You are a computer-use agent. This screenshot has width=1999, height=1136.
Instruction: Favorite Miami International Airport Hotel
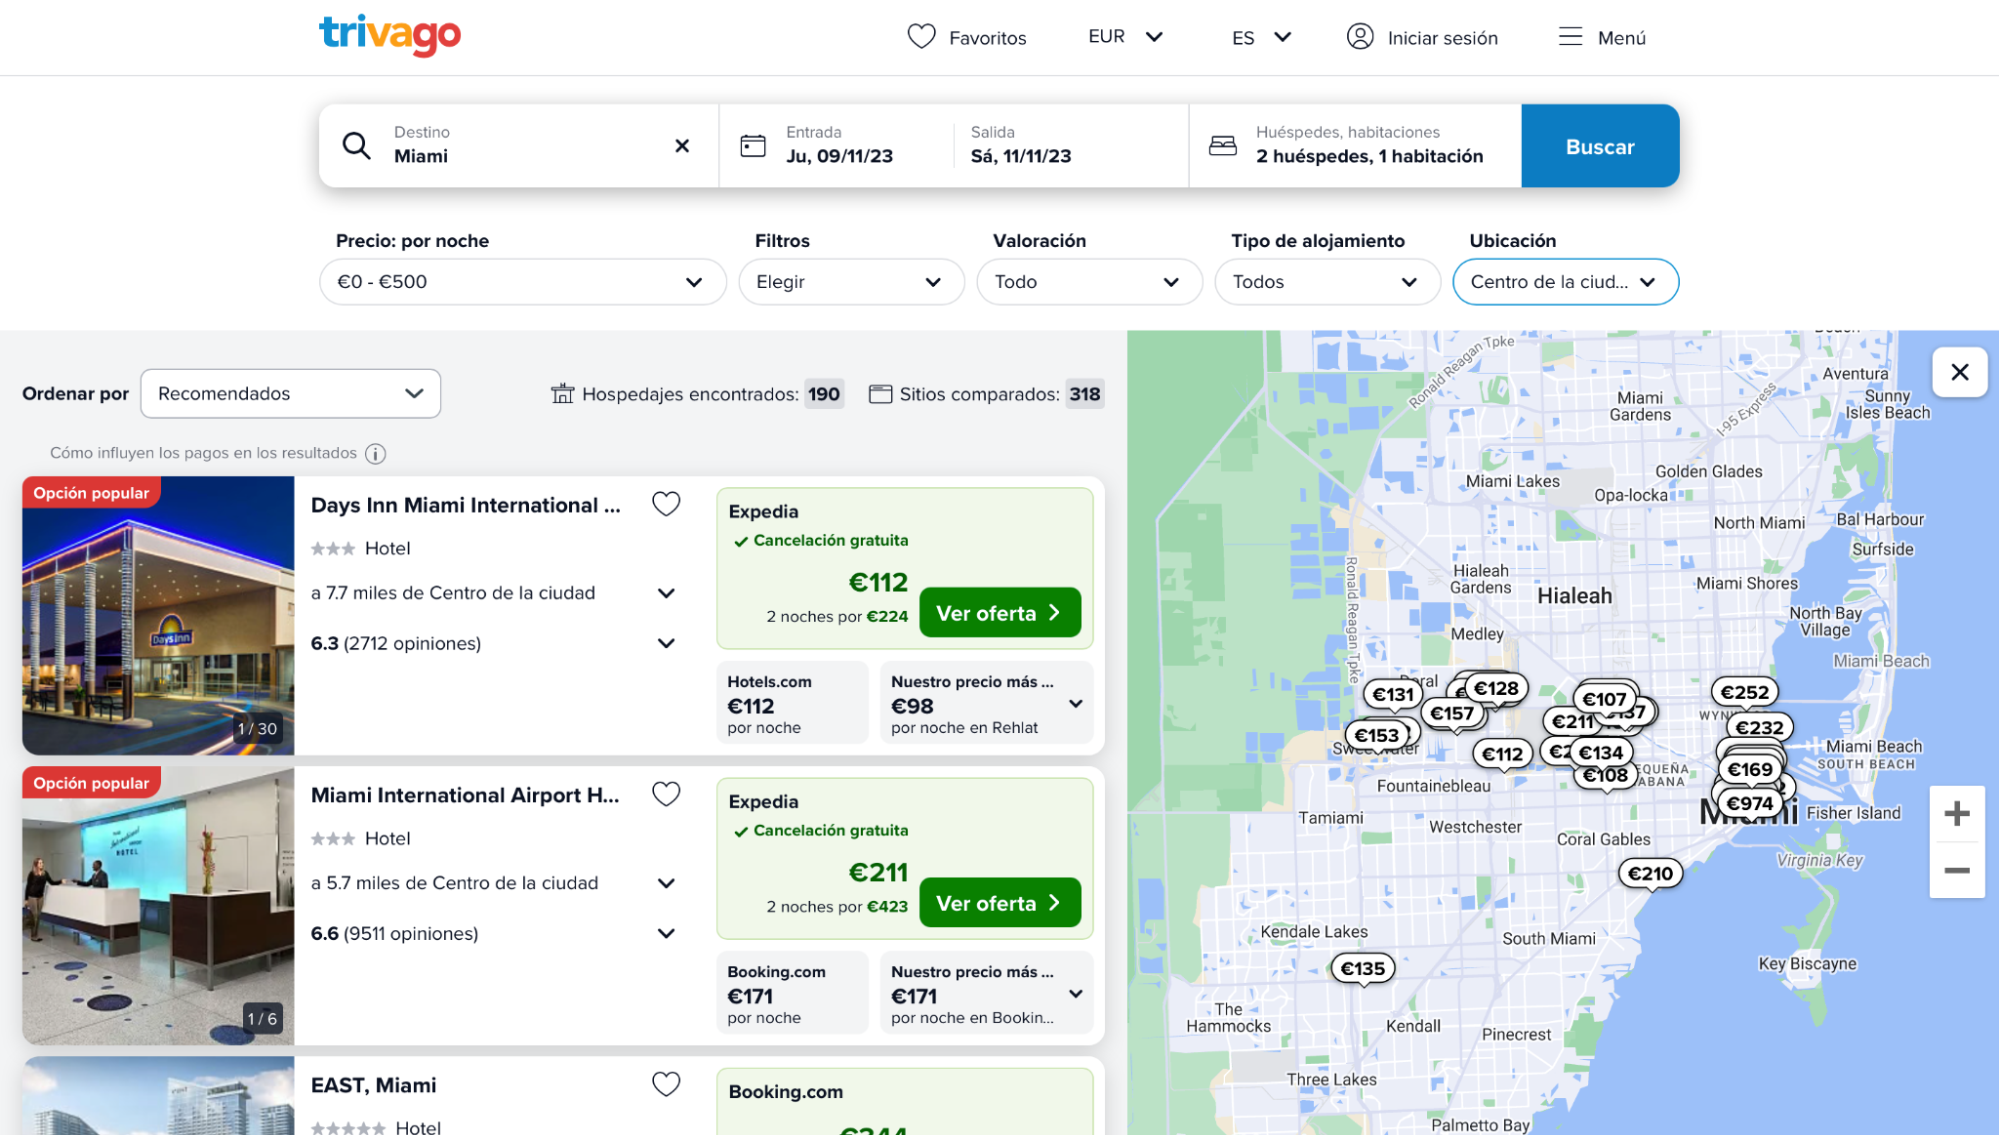(666, 795)
